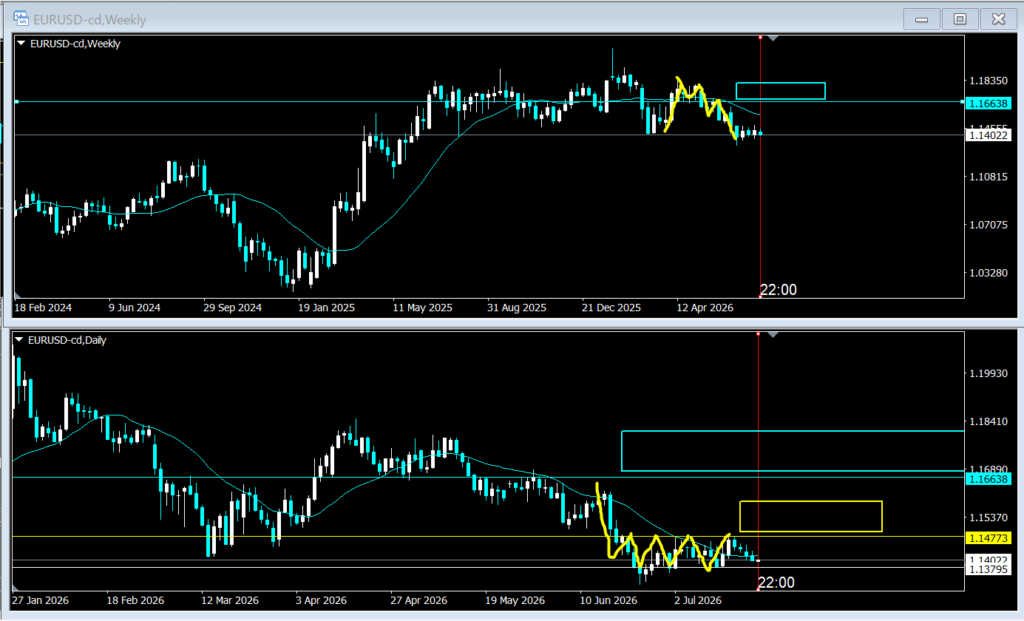Click the 27 Apr 2026 date label
Image resolution: width=1024 pixels, height=621 pixels.
click(419, 600)
